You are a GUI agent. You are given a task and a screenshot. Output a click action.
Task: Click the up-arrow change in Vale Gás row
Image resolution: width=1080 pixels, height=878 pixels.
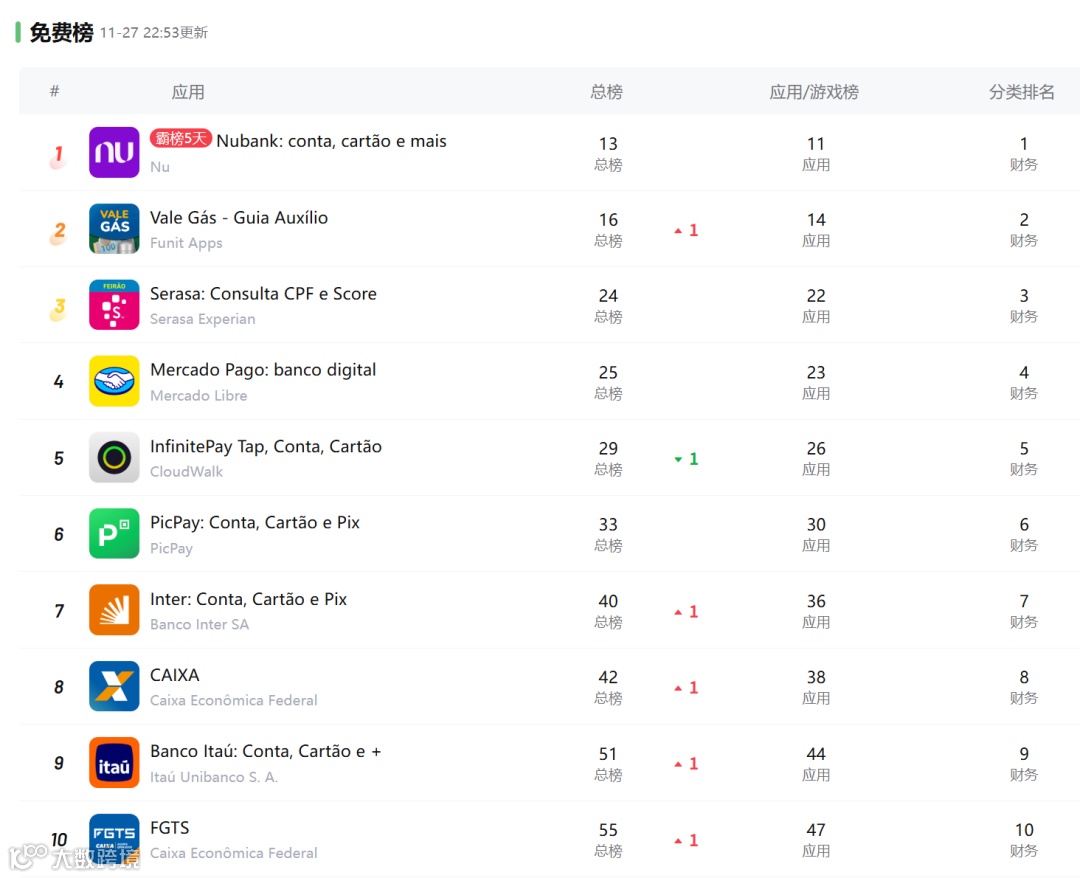click(686, 230)
